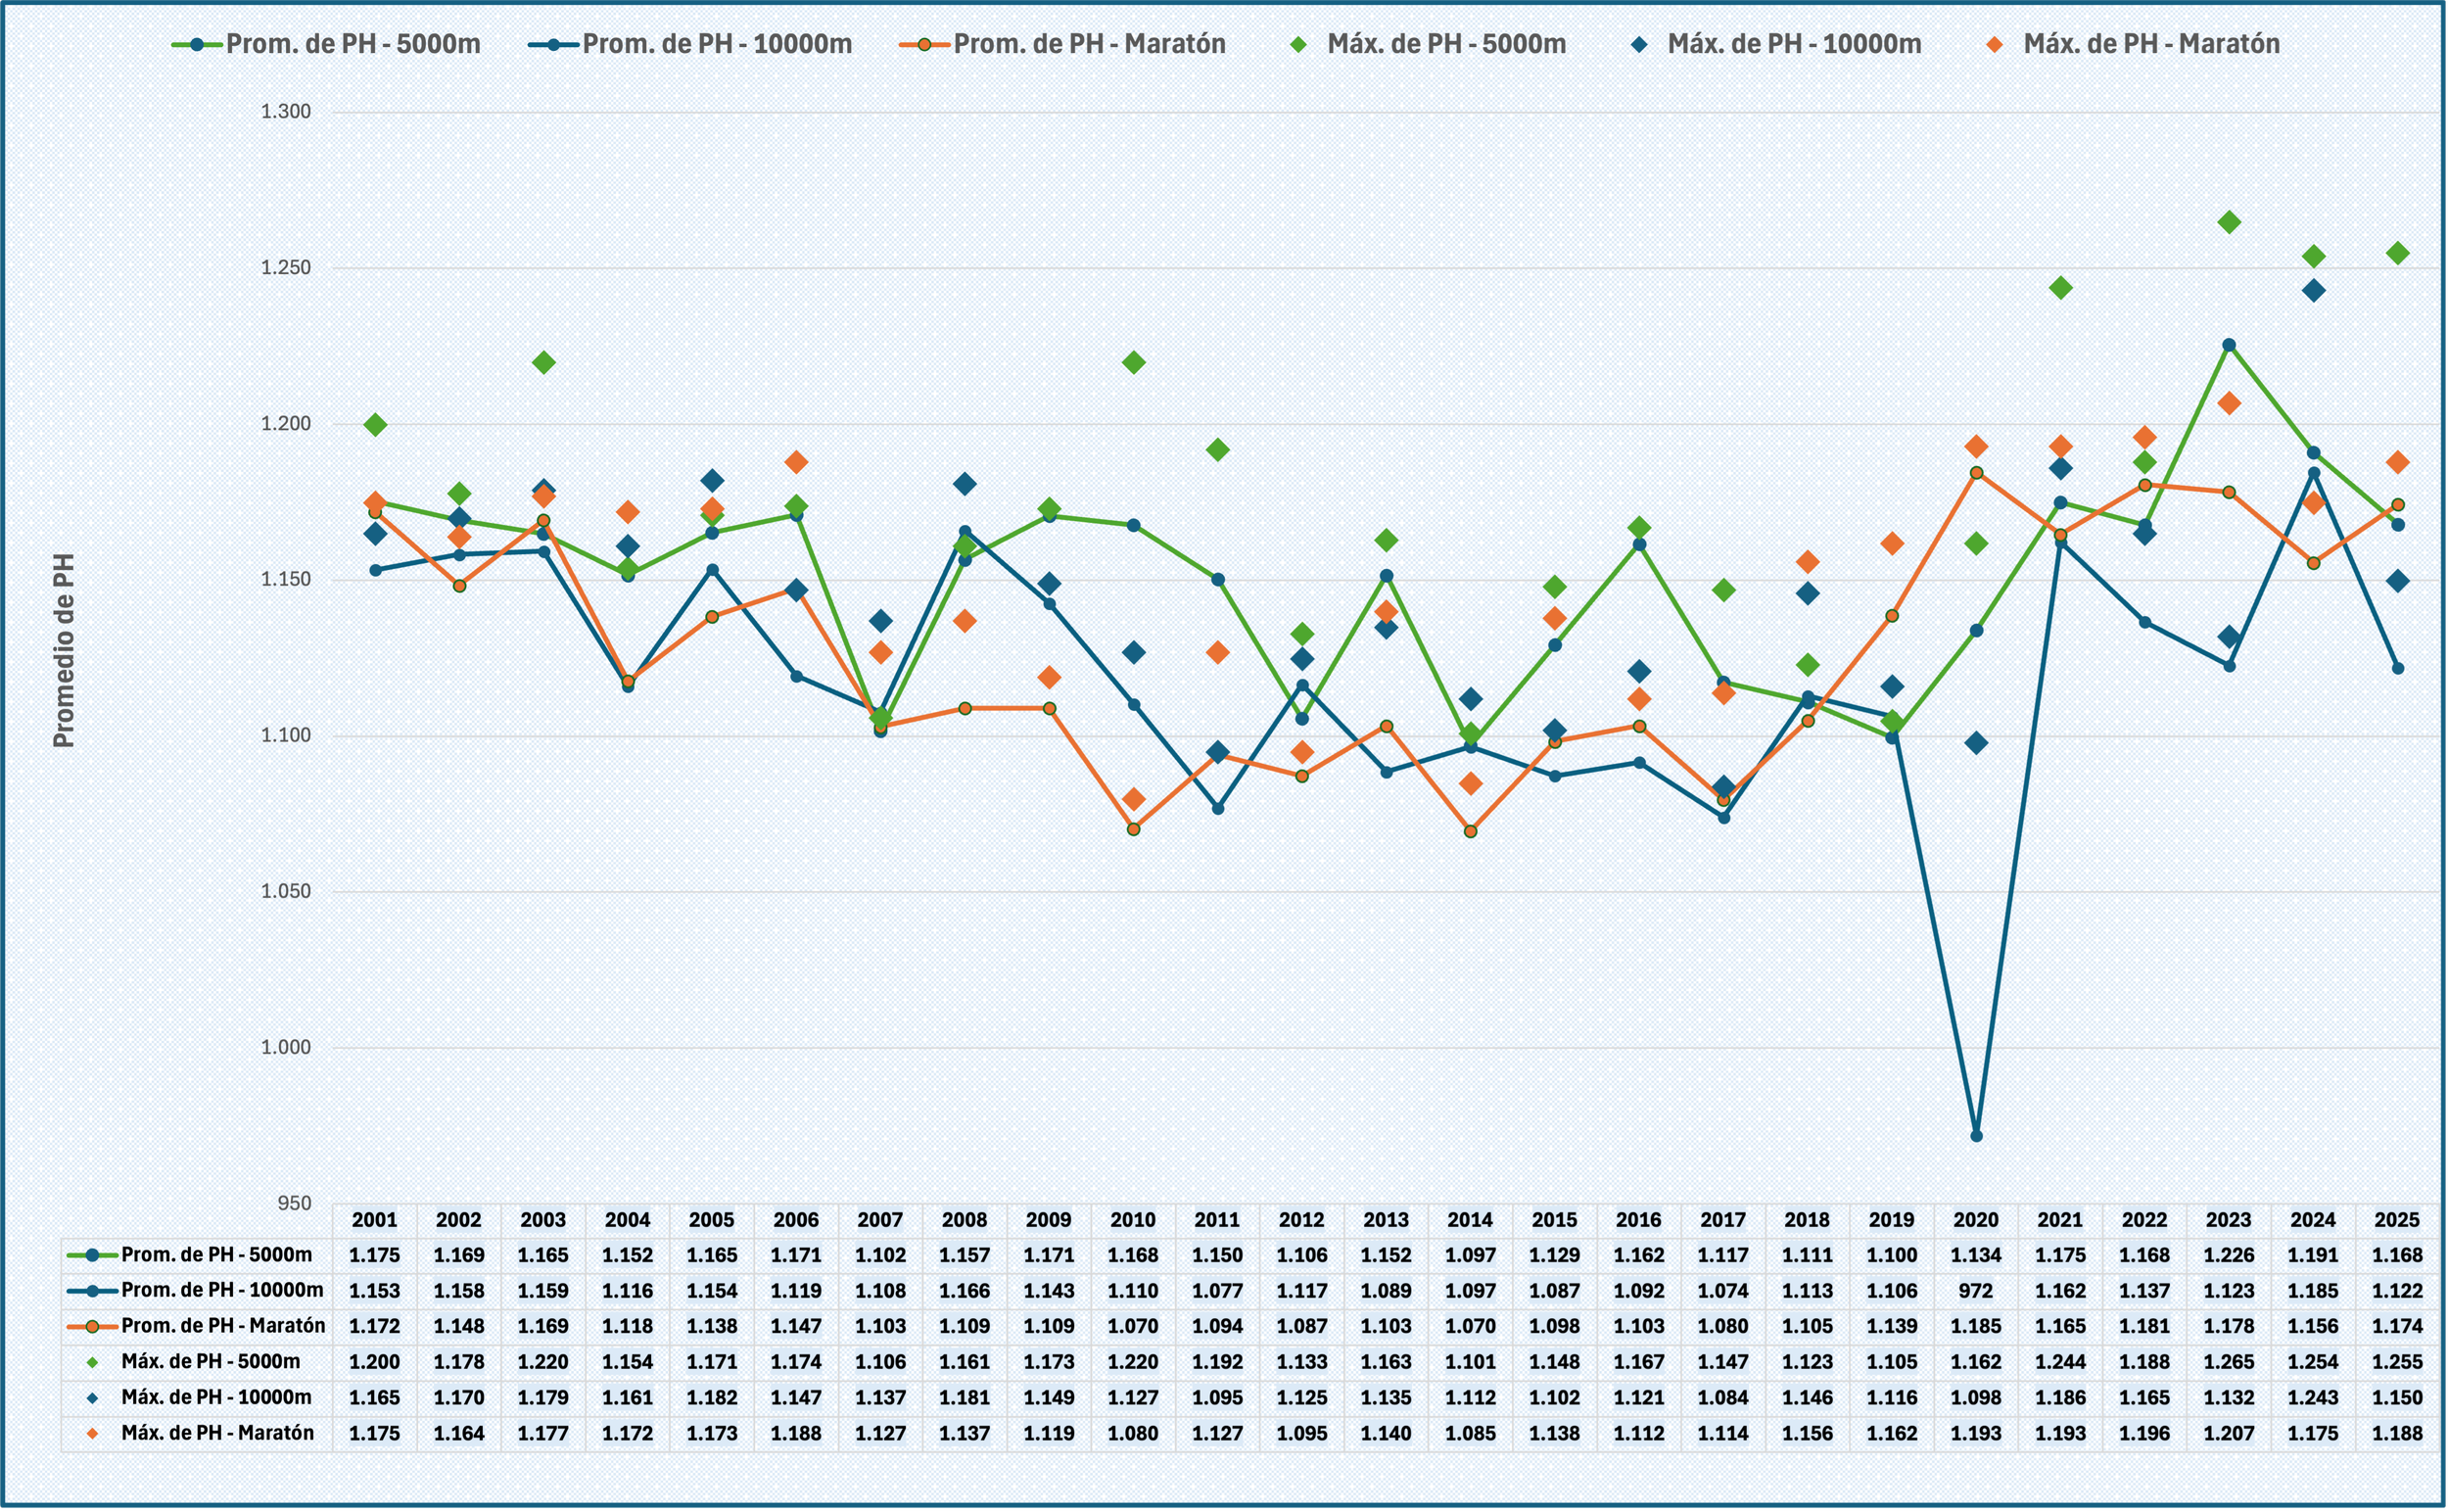Click the orange diamond Máx. de PH - Maratón legend

[x=1994, y=45]
